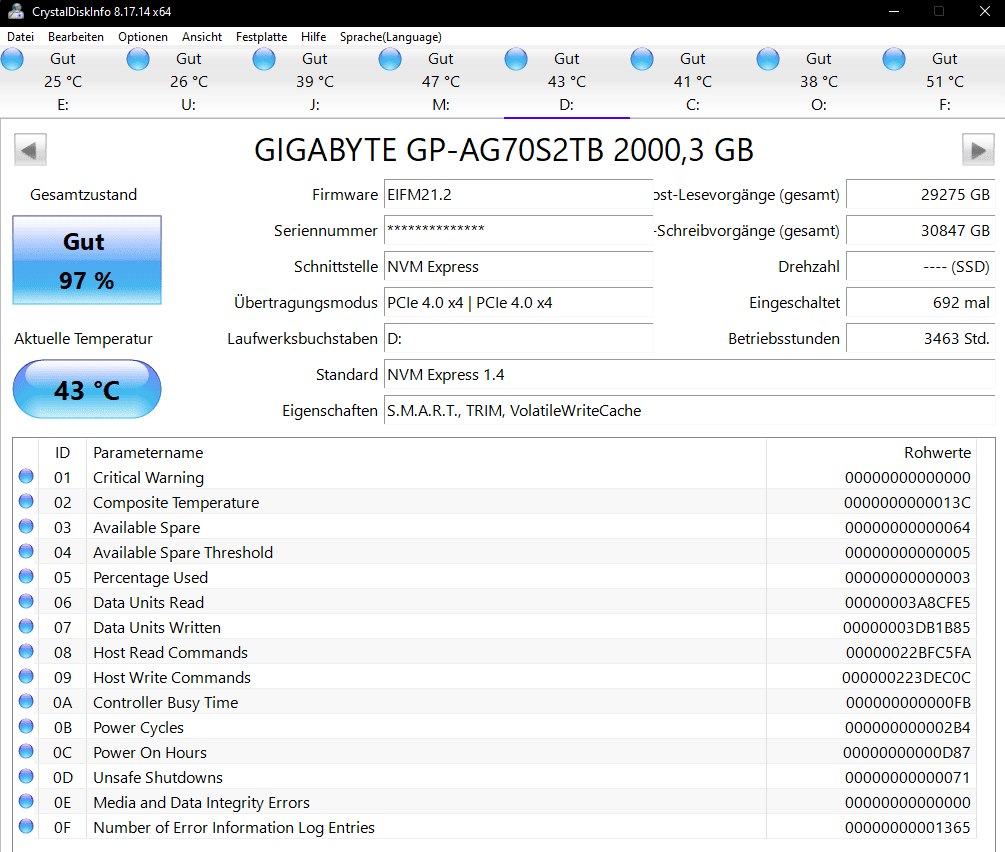The width and height of the screenshot is (1005, 852).
Task: Click the status orb for Controller Busy Time
Action: (26, 701)
